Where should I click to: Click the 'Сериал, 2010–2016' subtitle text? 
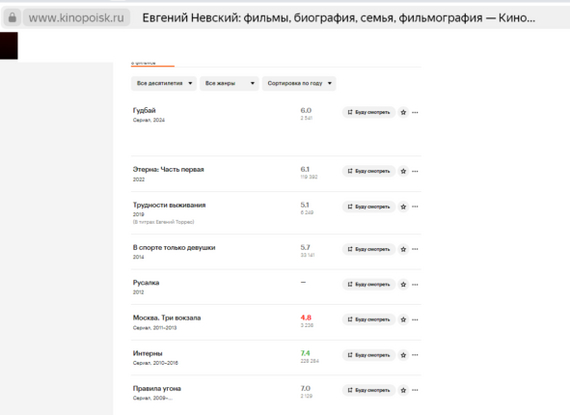[x=155, y=363]
